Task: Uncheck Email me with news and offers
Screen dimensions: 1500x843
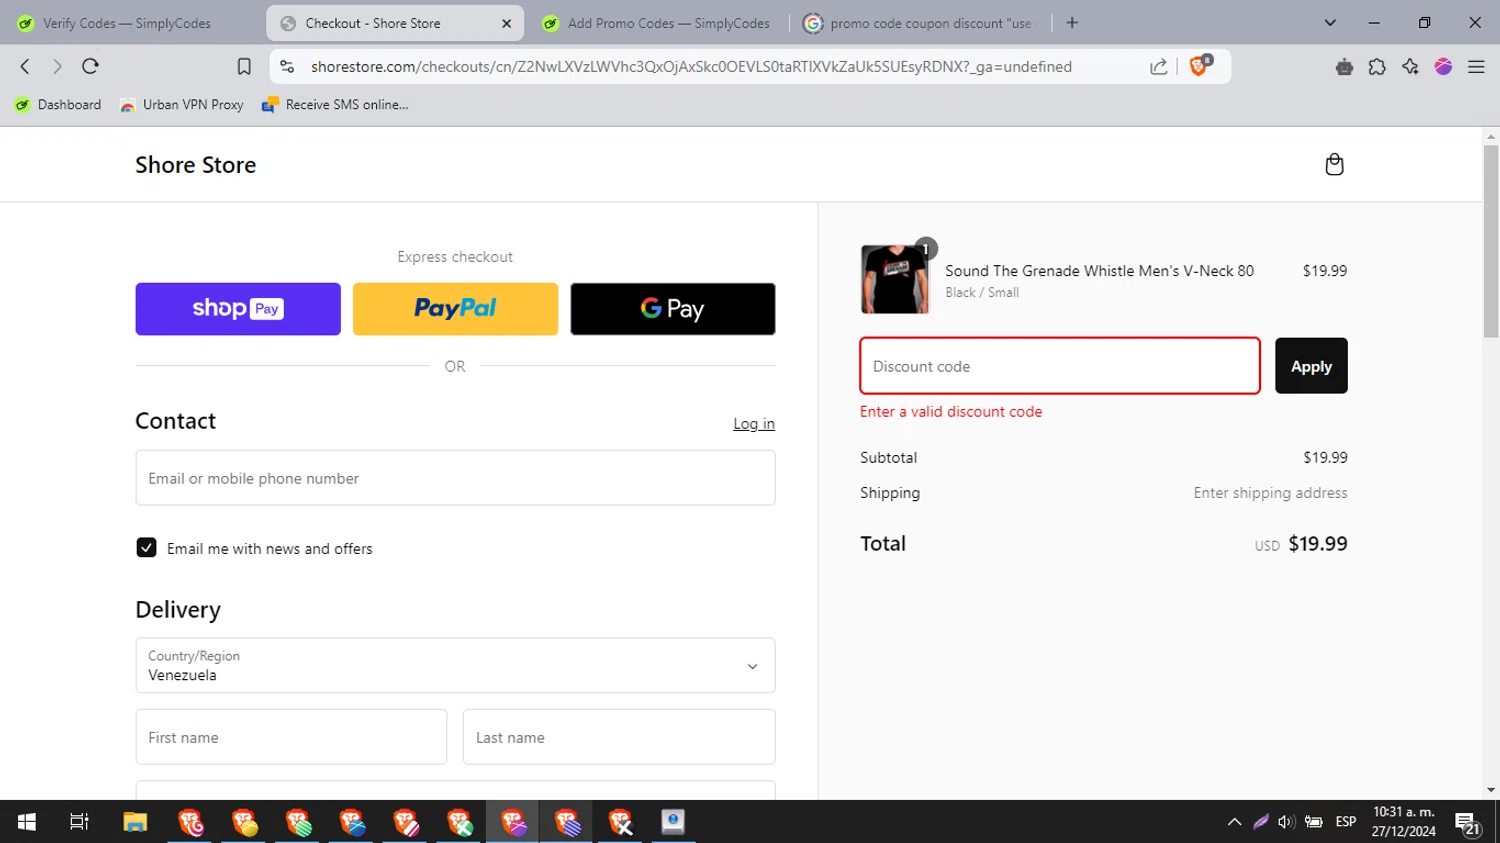Action: pos(146,548)
